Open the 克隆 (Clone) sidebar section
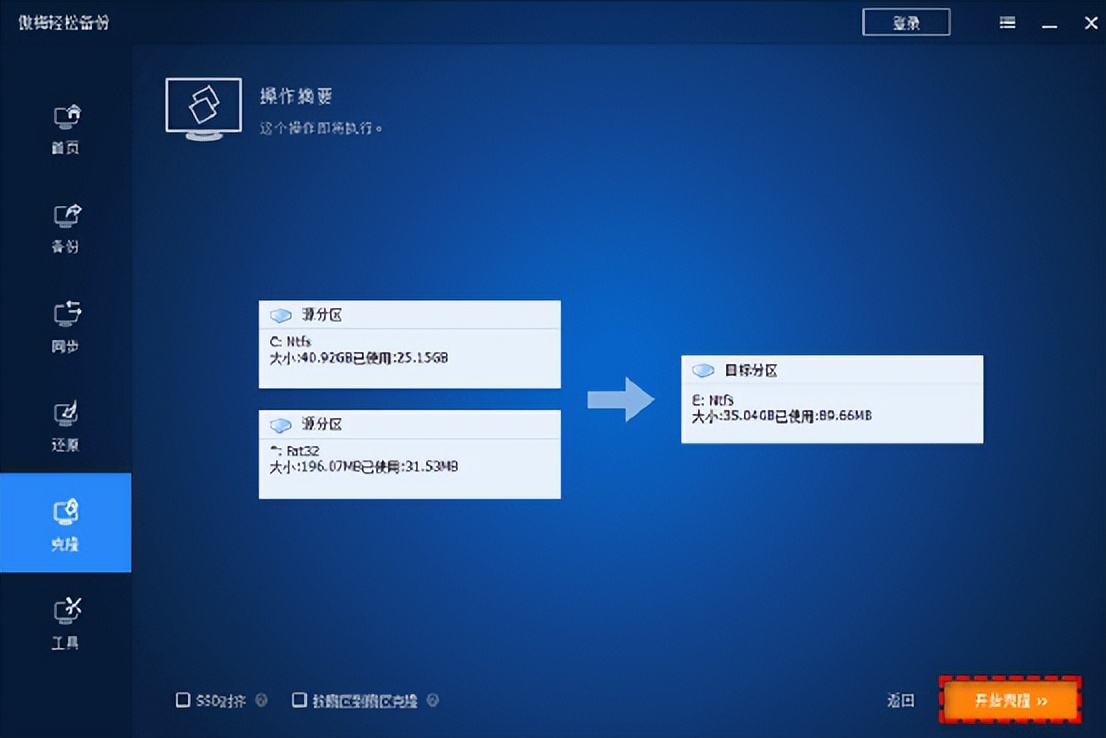The width and height of the screenshot is (1106, 738). pyautogui.click(x=64, y=523)
